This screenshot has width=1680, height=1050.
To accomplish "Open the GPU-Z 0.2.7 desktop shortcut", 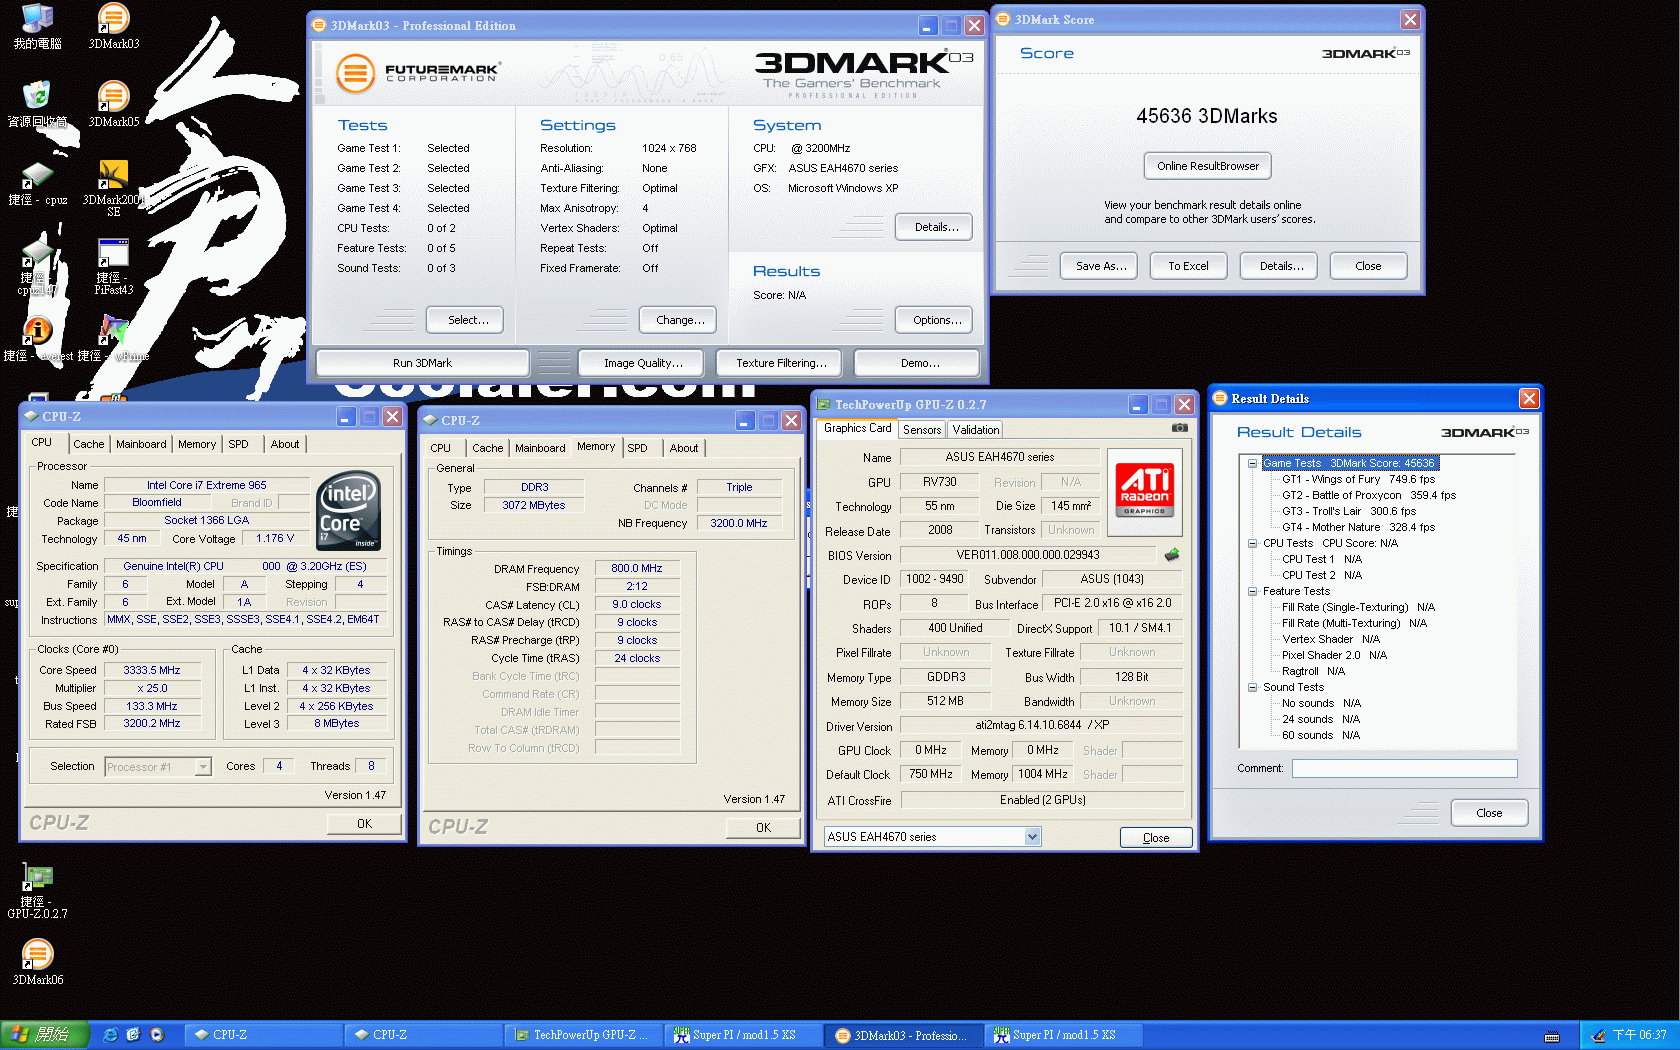I will coord(37,892).
